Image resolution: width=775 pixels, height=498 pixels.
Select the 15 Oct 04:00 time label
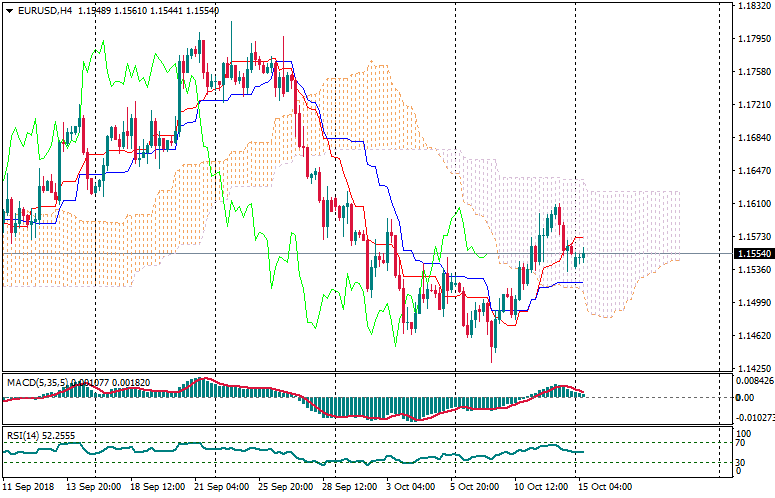coord(603,487)
